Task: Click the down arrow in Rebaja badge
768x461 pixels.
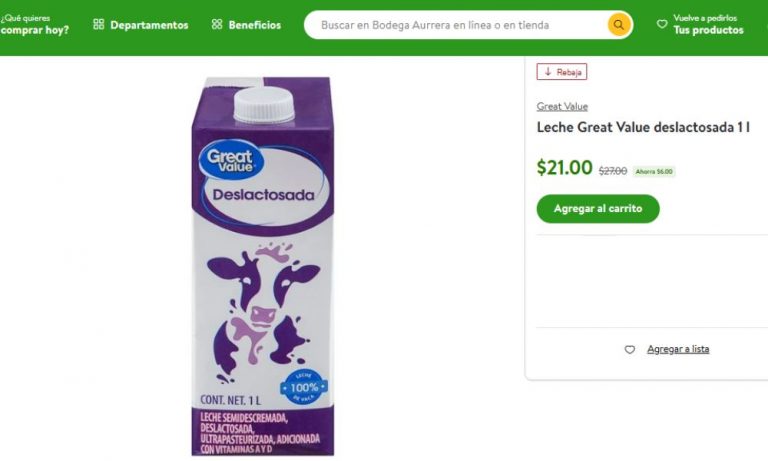Action: click(x=548, y=72)
